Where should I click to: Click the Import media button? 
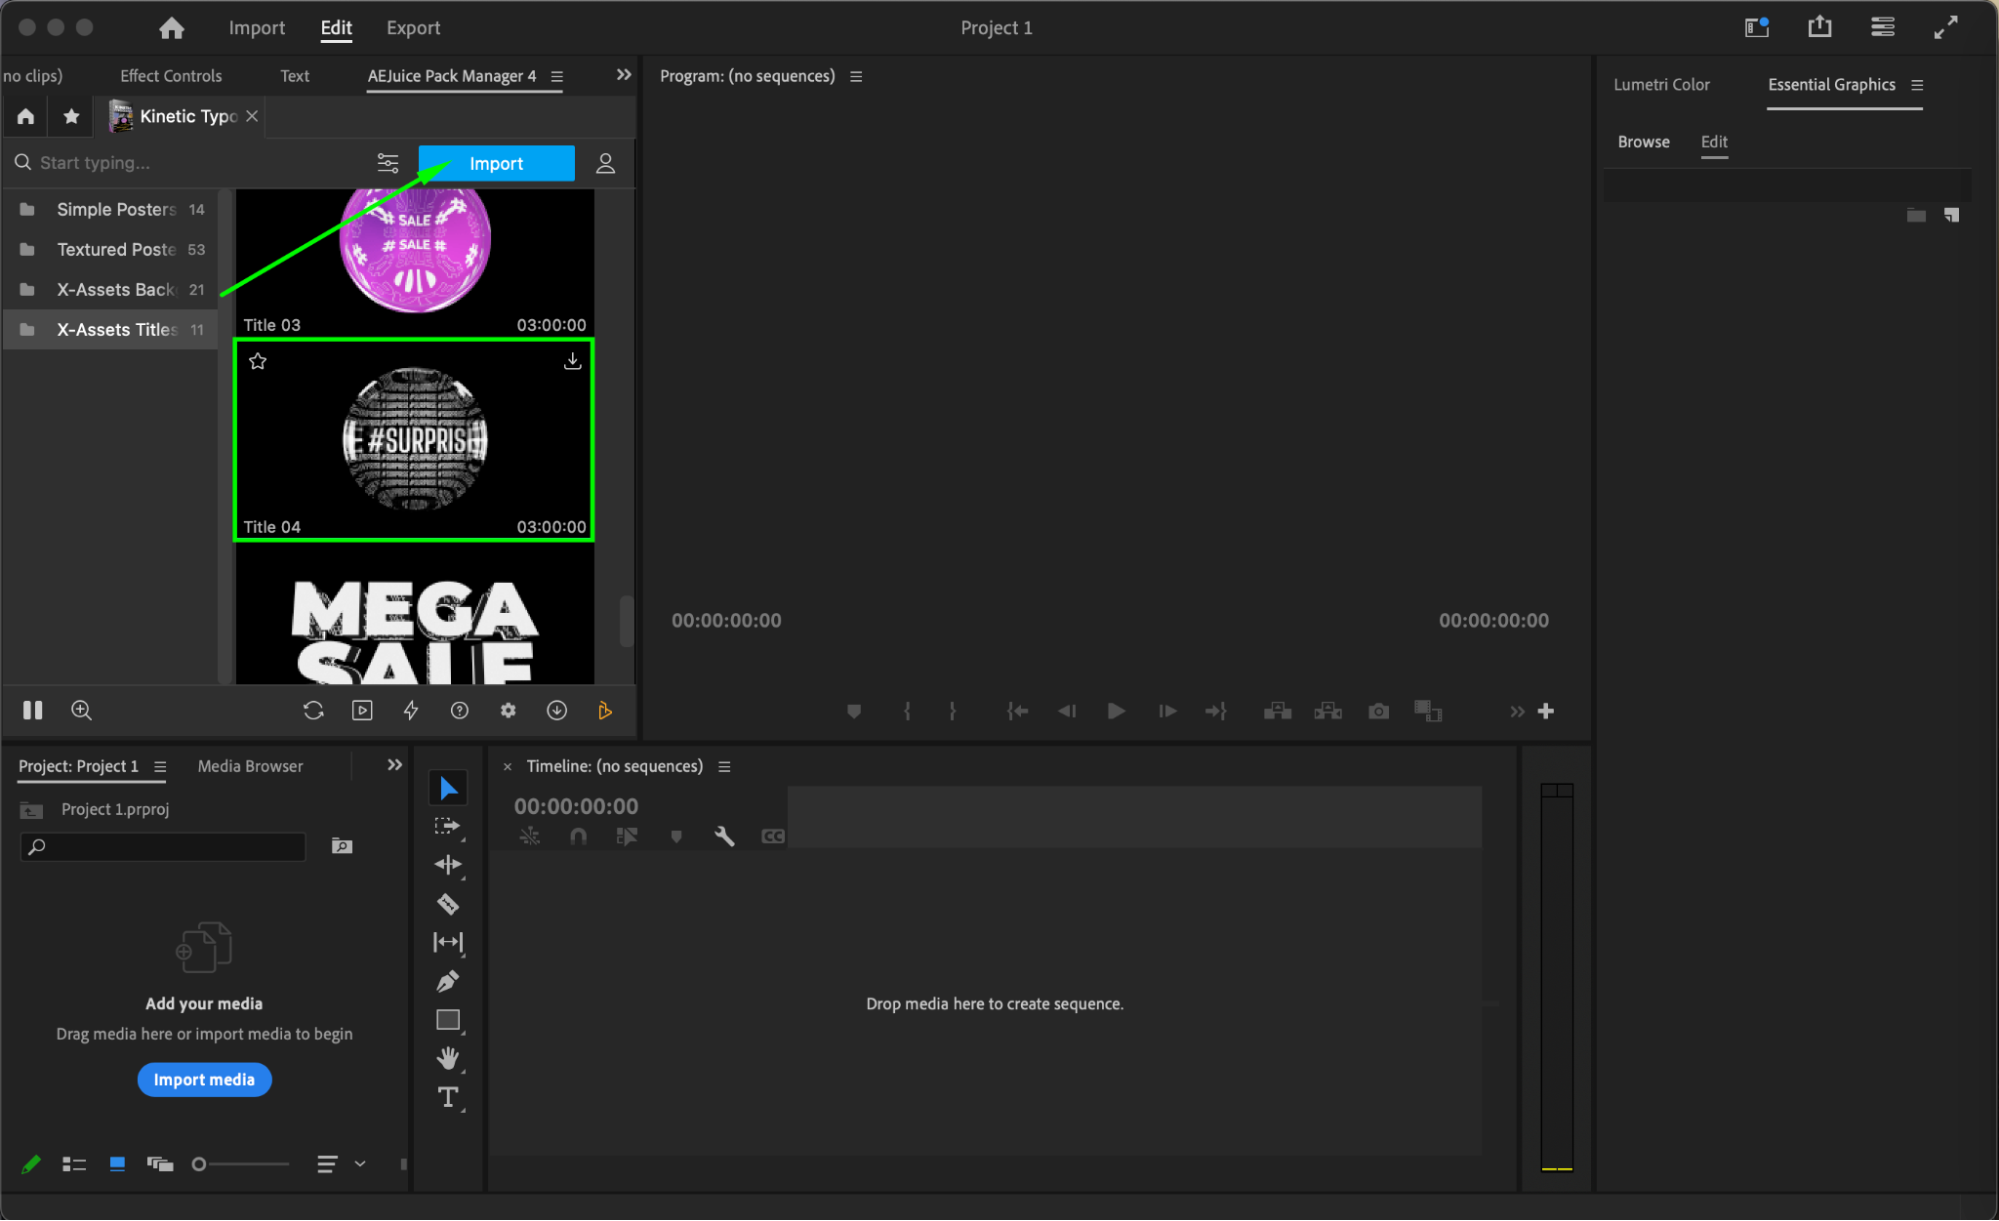click(204, 1080)
